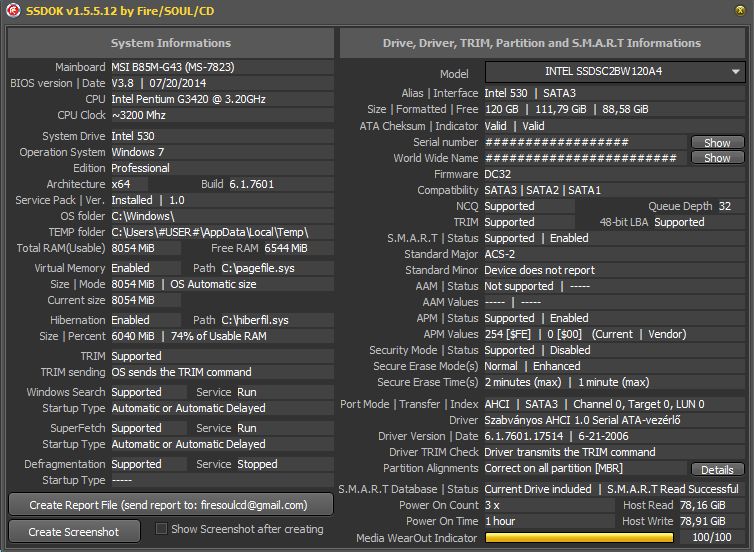Click Build value 6.1.7601
754x552 pixels.
point(251,184)
